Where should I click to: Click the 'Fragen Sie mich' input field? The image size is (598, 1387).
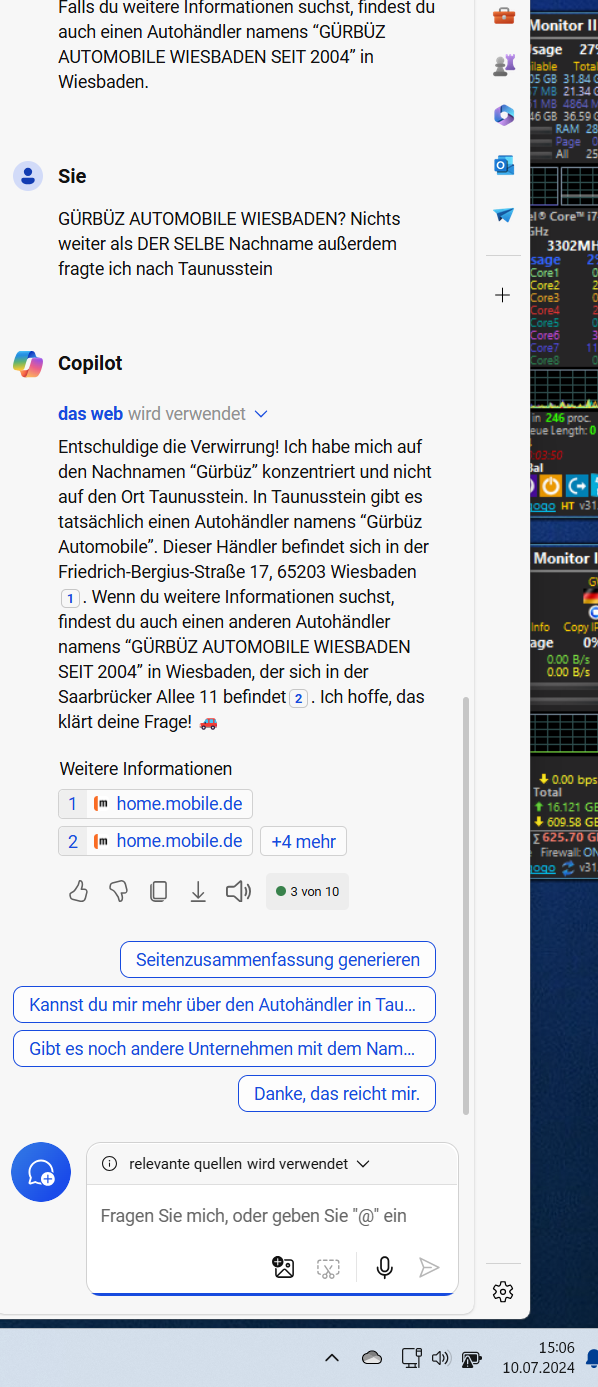click(272, 1216)
